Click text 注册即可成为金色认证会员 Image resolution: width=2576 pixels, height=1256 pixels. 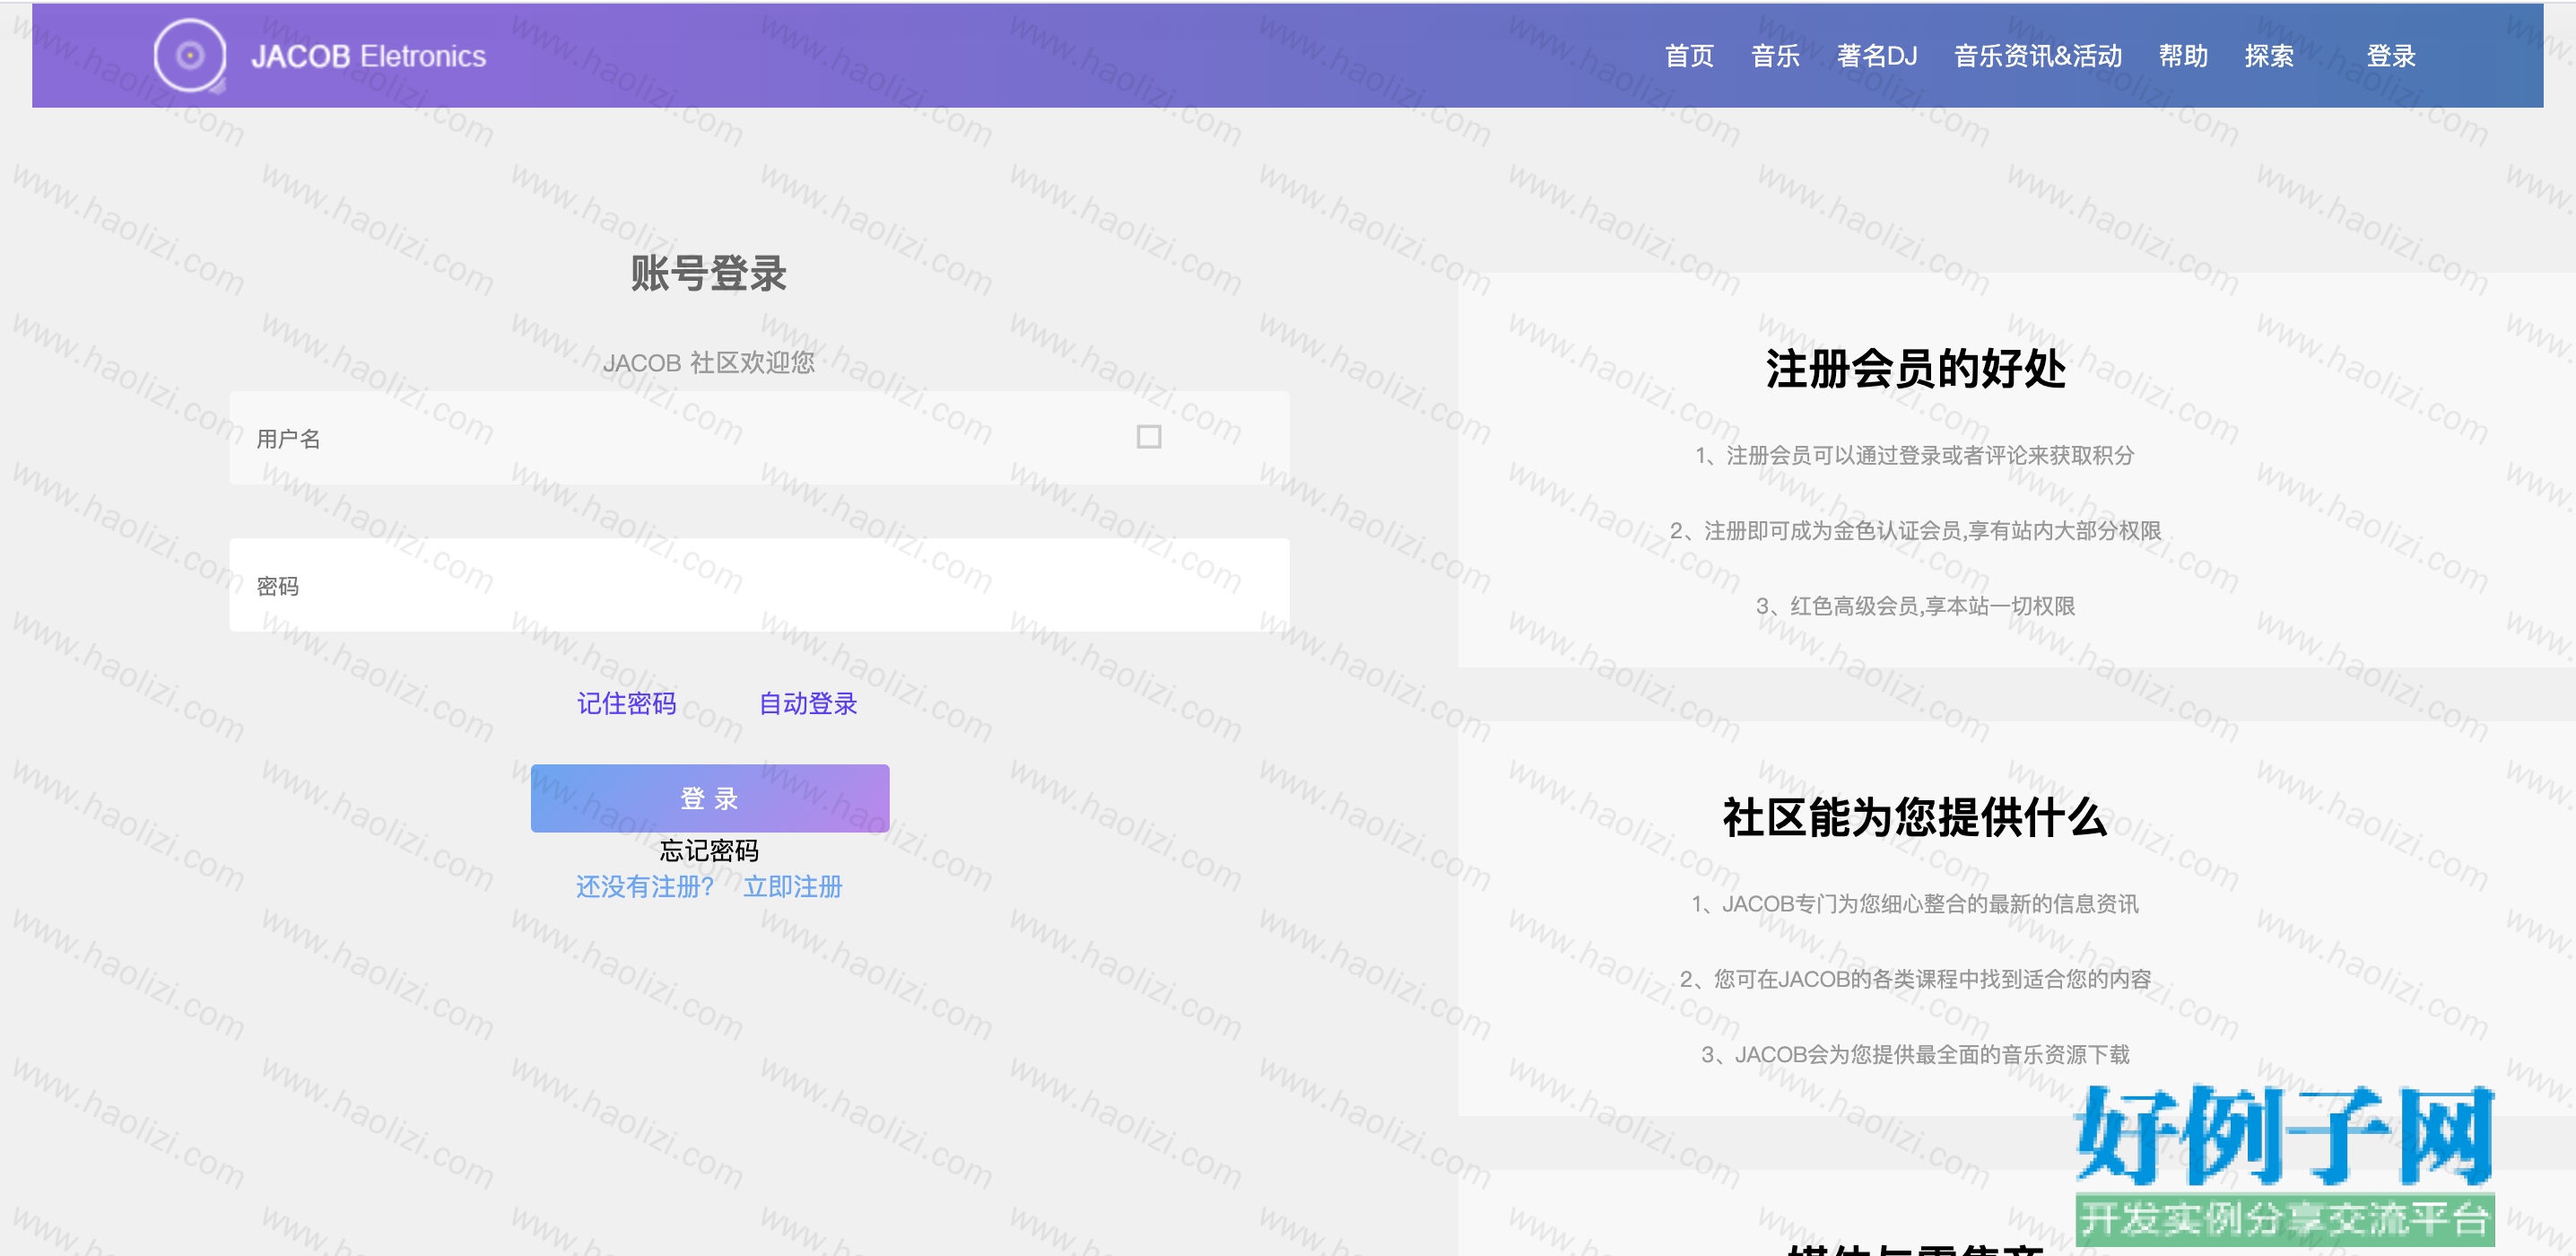click(1833, 531)
